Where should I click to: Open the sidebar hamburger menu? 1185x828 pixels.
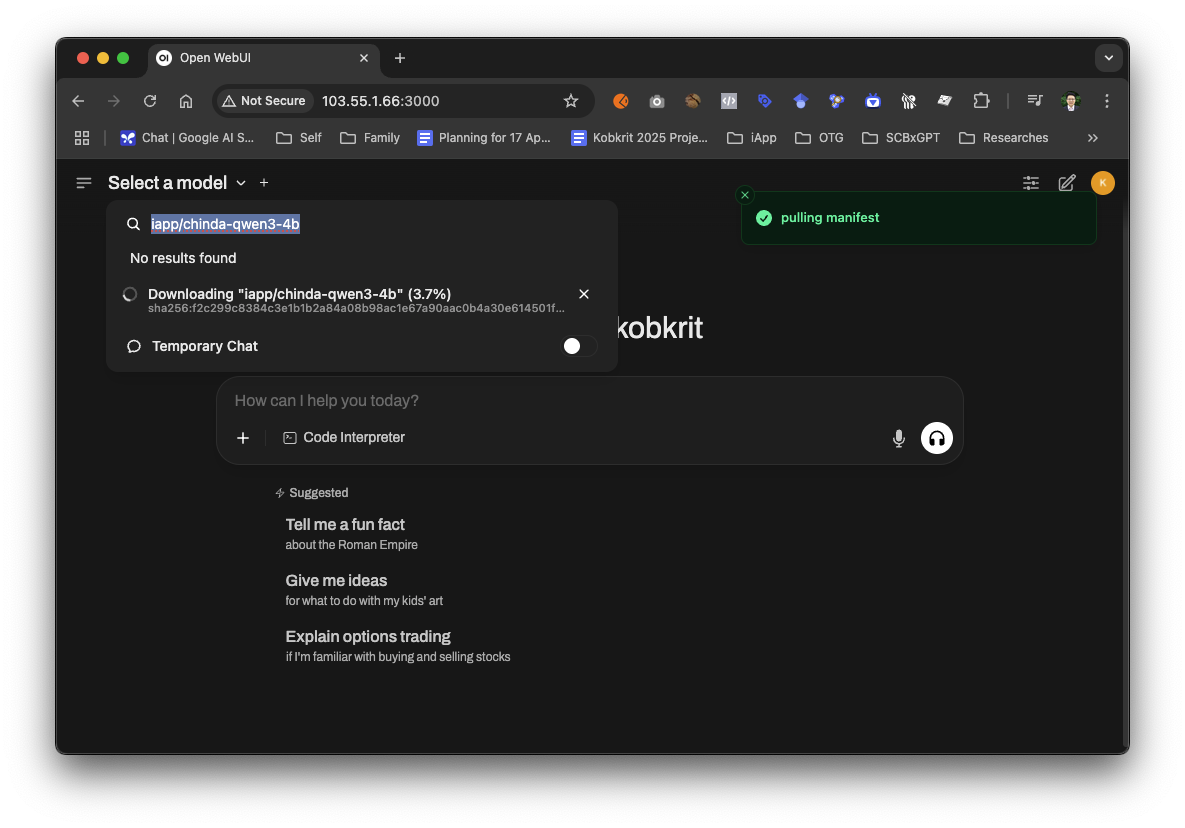coord(84,183)
